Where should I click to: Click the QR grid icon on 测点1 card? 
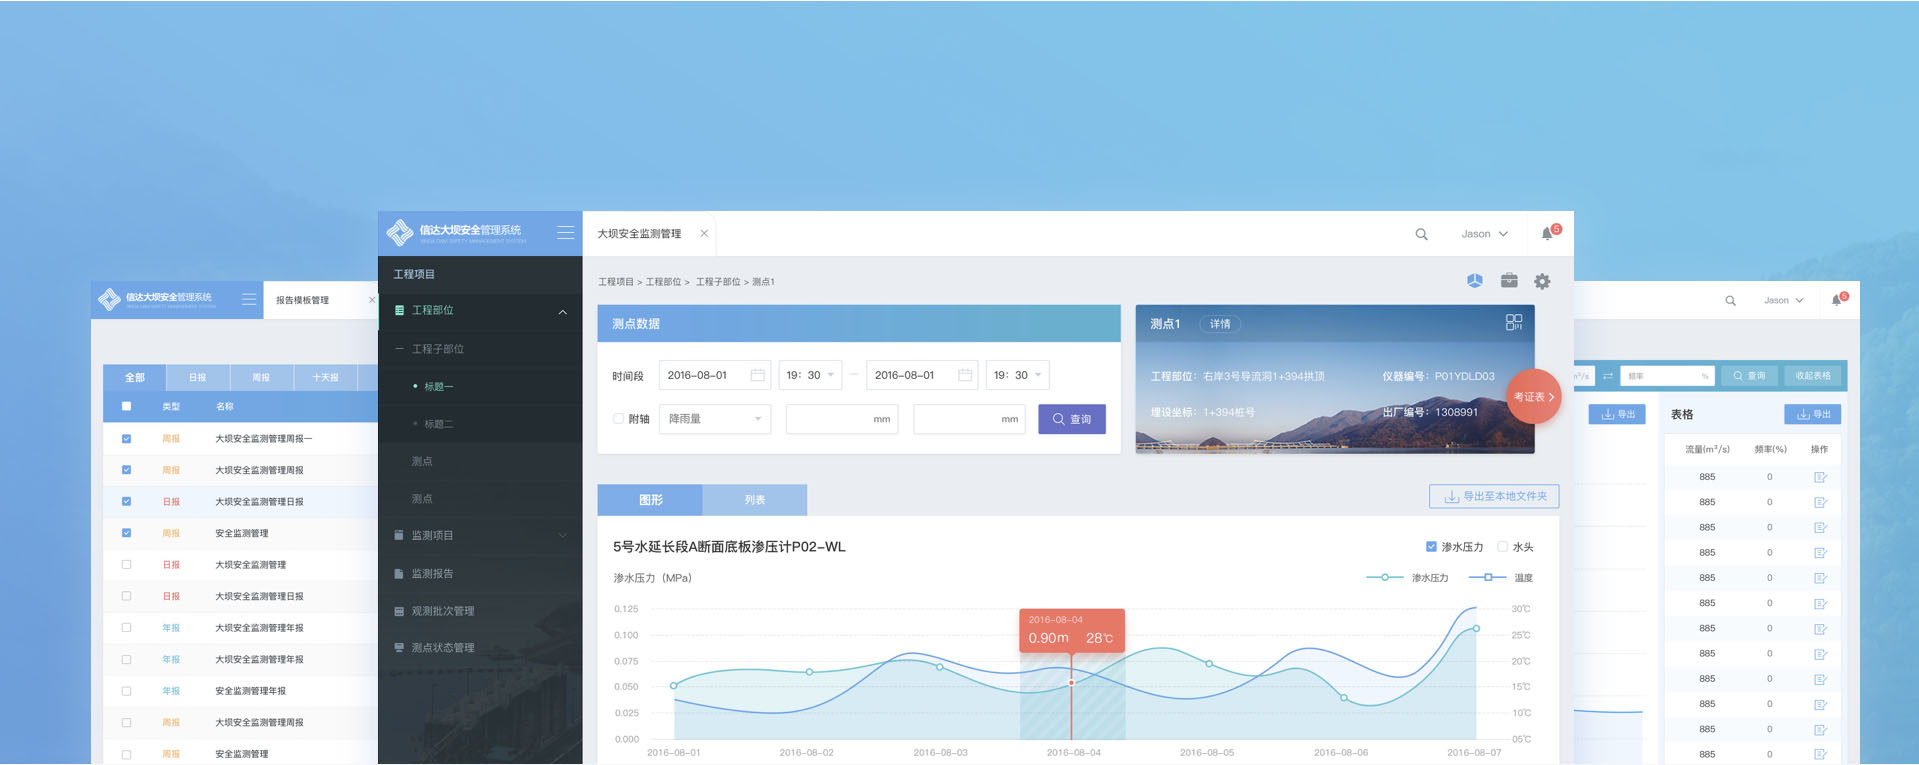point(1513,322)
